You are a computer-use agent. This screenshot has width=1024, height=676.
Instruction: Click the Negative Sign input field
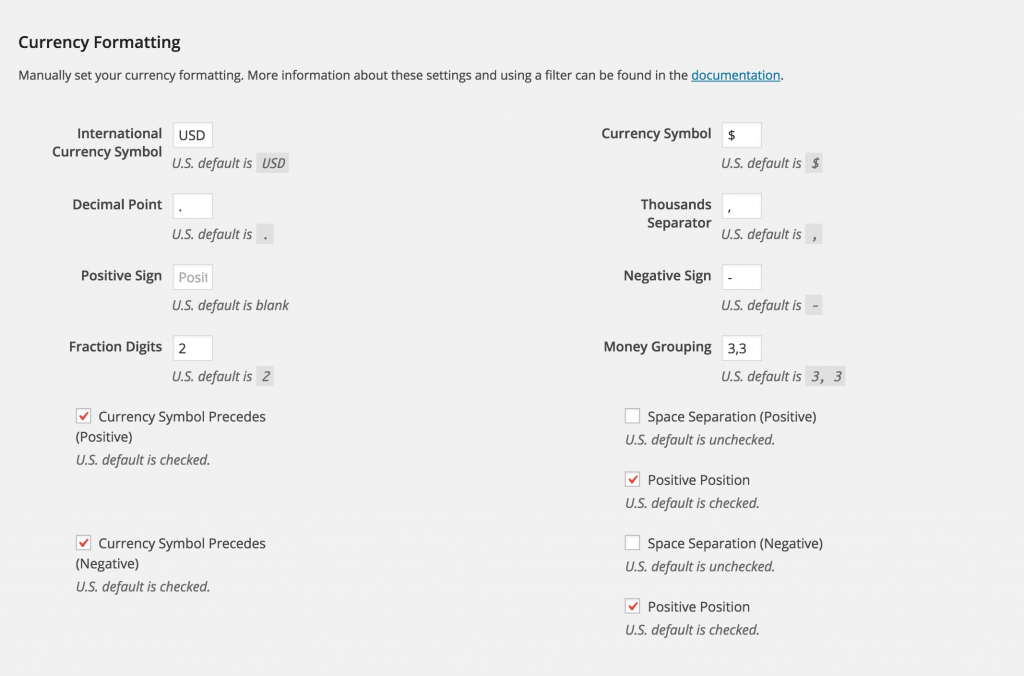coord(741,277)
